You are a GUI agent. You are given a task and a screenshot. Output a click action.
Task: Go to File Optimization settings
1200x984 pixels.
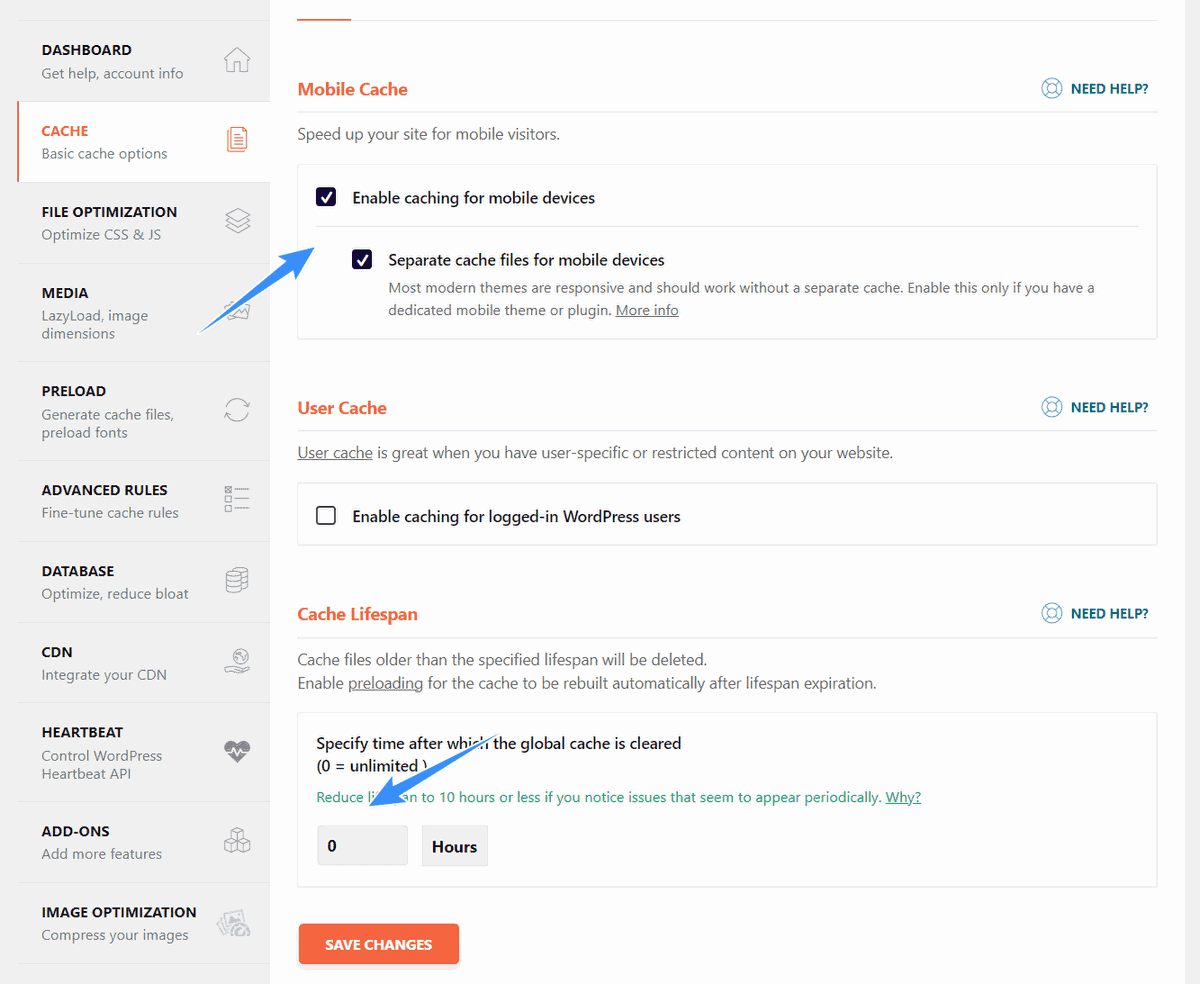(x=144, y=223)
